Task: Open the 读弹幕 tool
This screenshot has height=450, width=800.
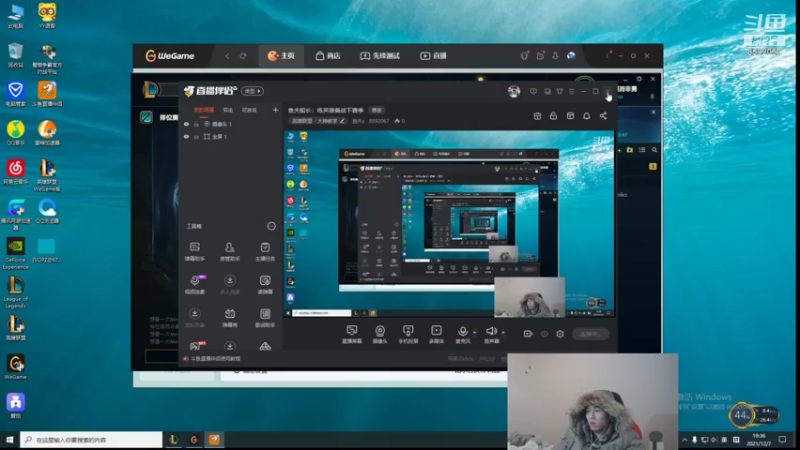Action: point(265,285)
